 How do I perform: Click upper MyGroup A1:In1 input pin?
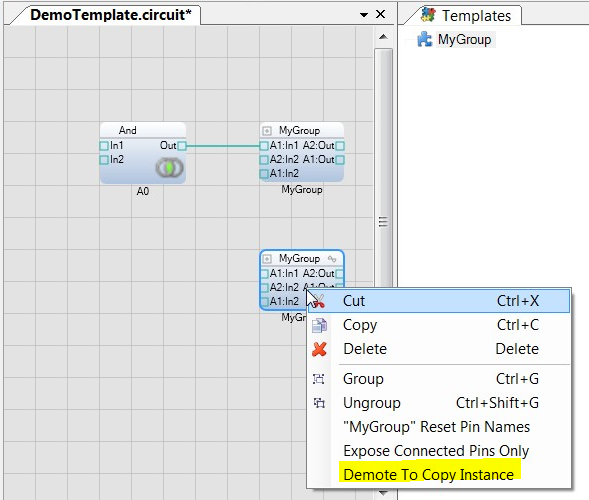(x=264, y=146)
